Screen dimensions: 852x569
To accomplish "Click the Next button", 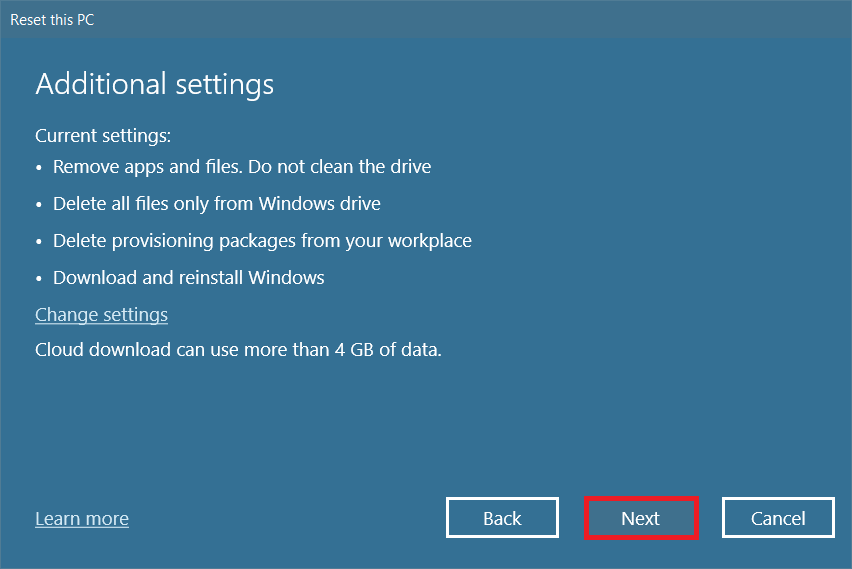I will coord(641,518).
